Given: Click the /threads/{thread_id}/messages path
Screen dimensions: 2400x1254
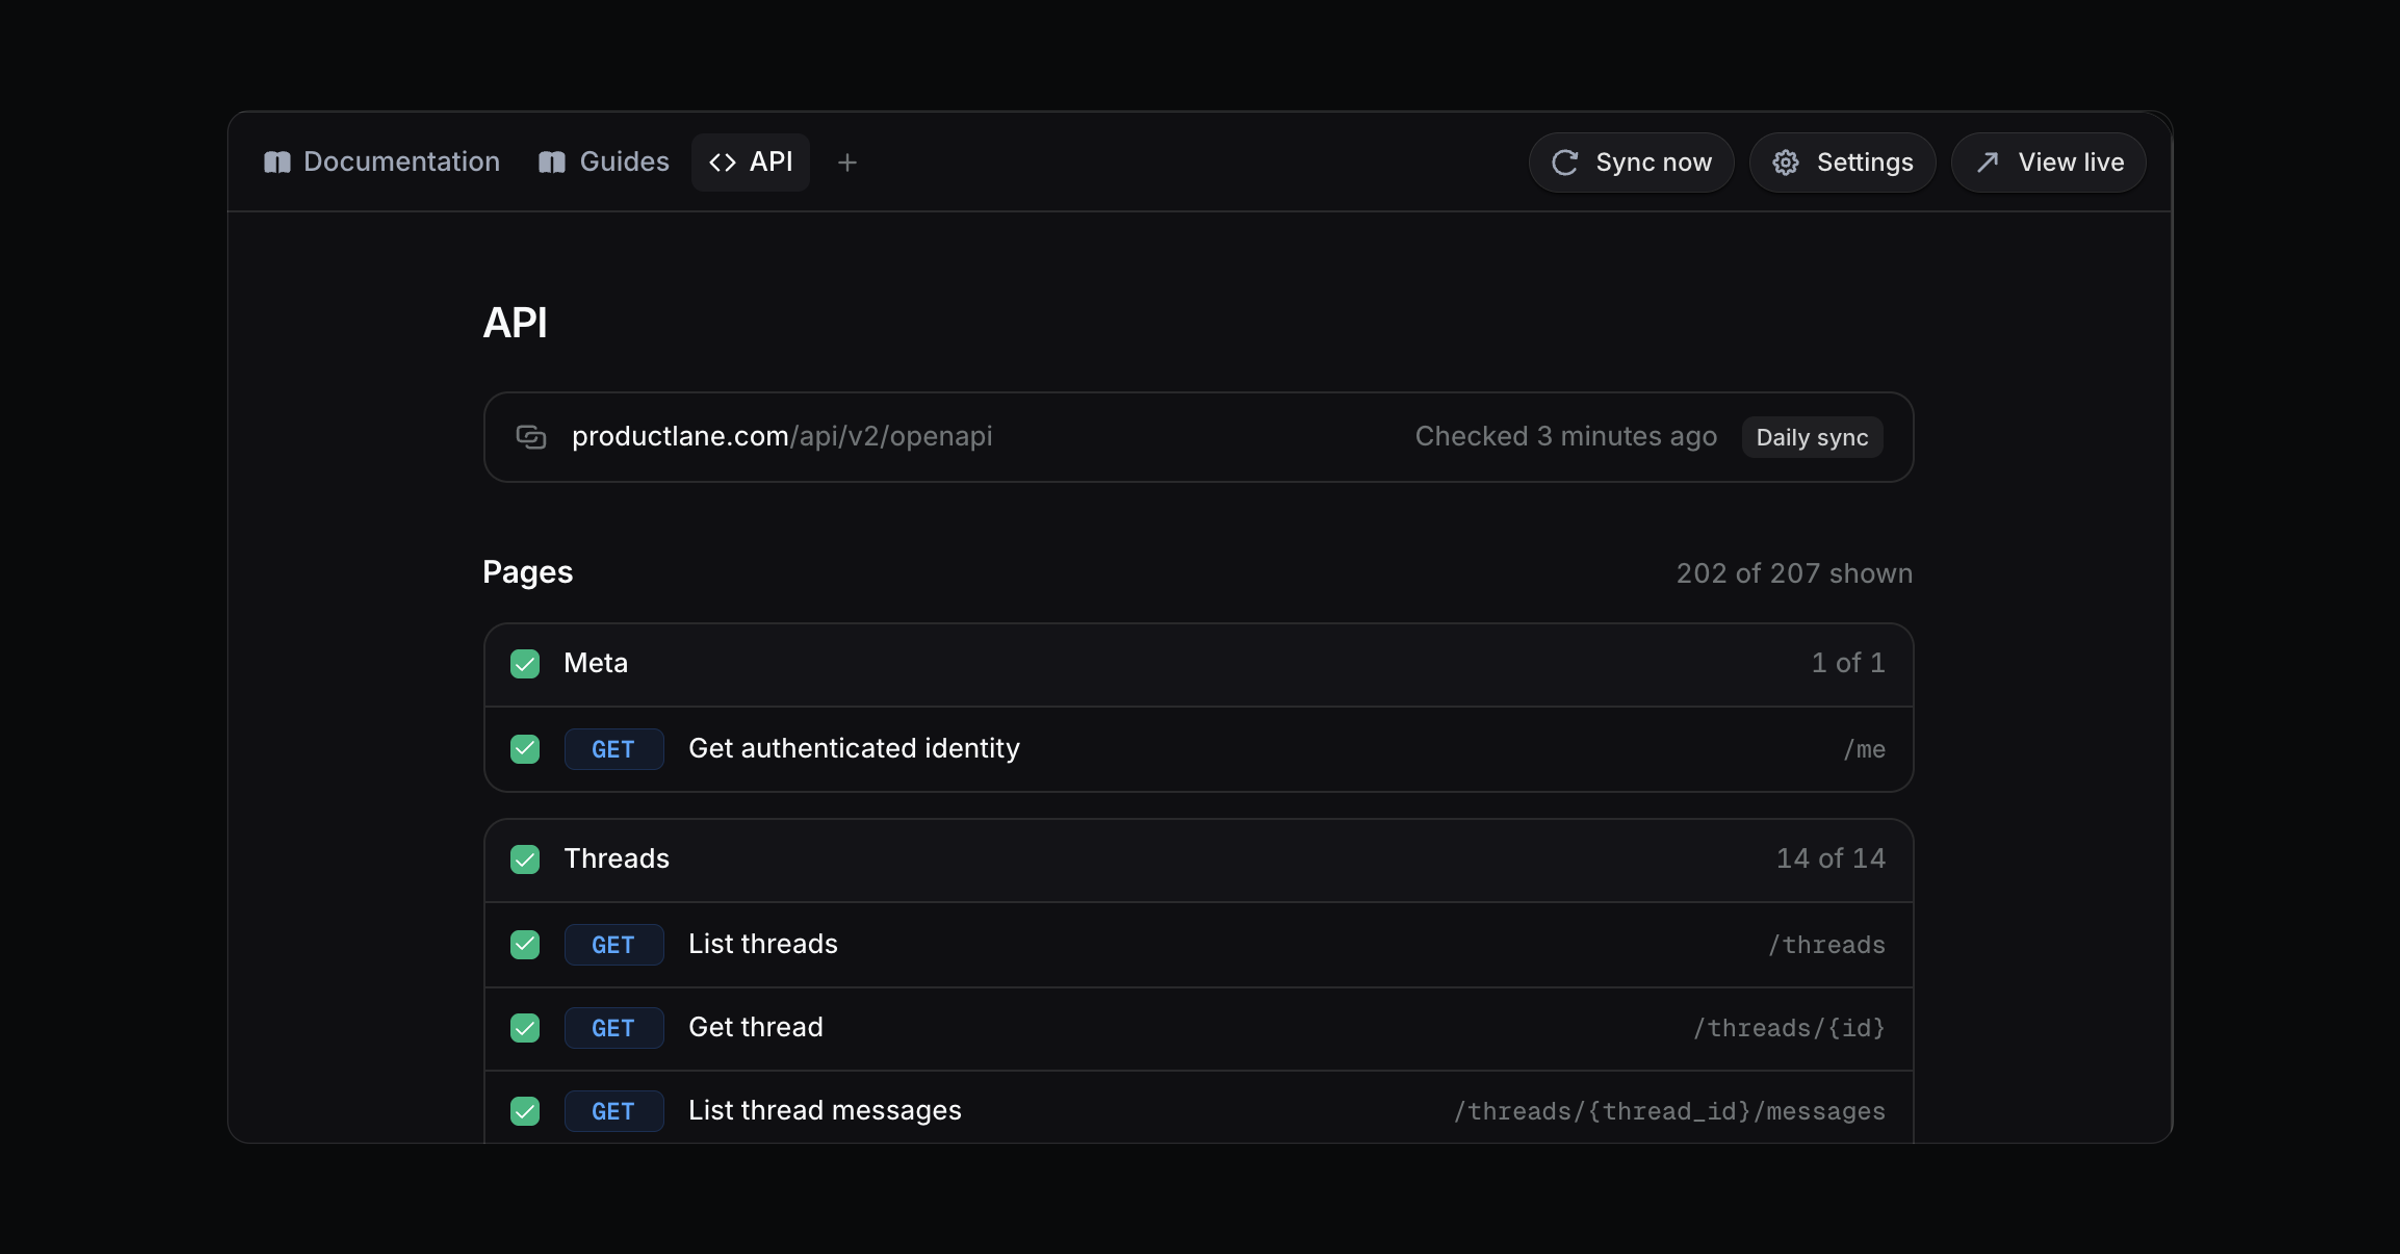Looking at the screenshot, I should 1669,1111.
